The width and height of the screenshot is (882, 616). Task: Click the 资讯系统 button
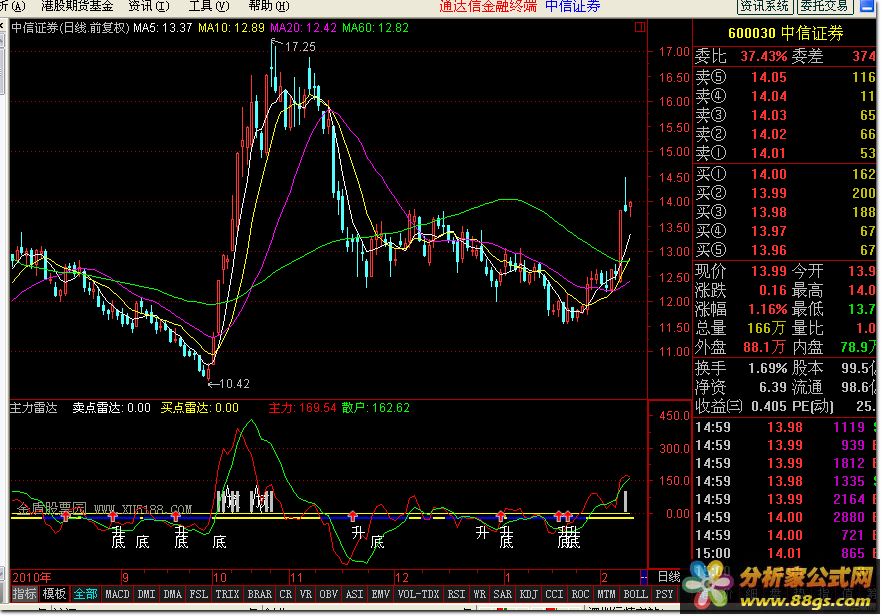(764, 6)
